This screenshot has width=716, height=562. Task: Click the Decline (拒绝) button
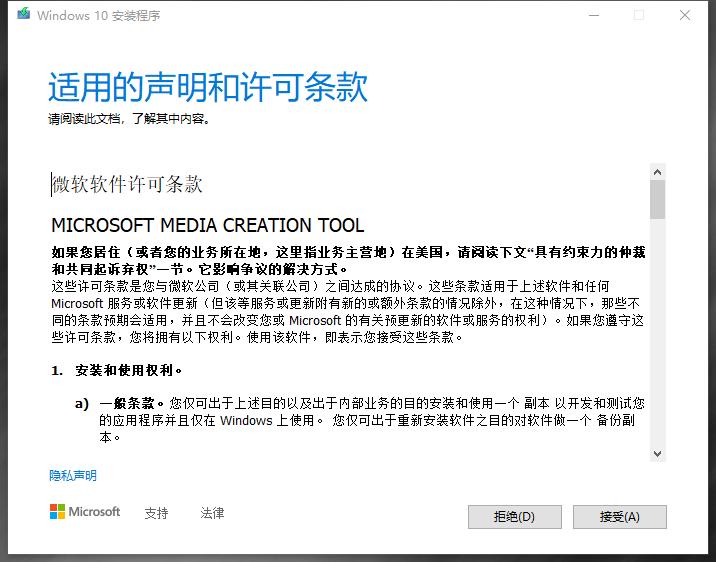pyautogui.click(x=515, y=517)
